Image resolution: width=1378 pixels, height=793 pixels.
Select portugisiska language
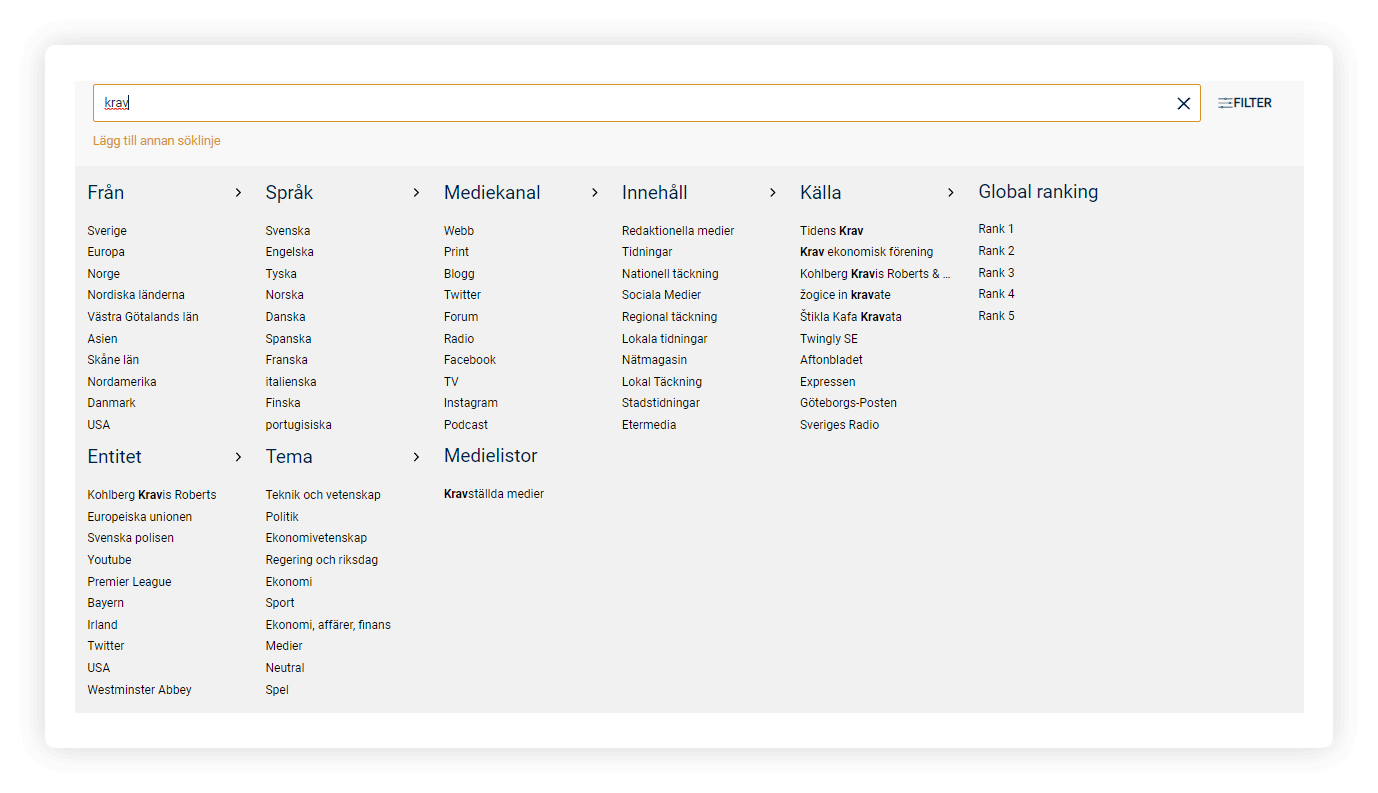[299, 425]
